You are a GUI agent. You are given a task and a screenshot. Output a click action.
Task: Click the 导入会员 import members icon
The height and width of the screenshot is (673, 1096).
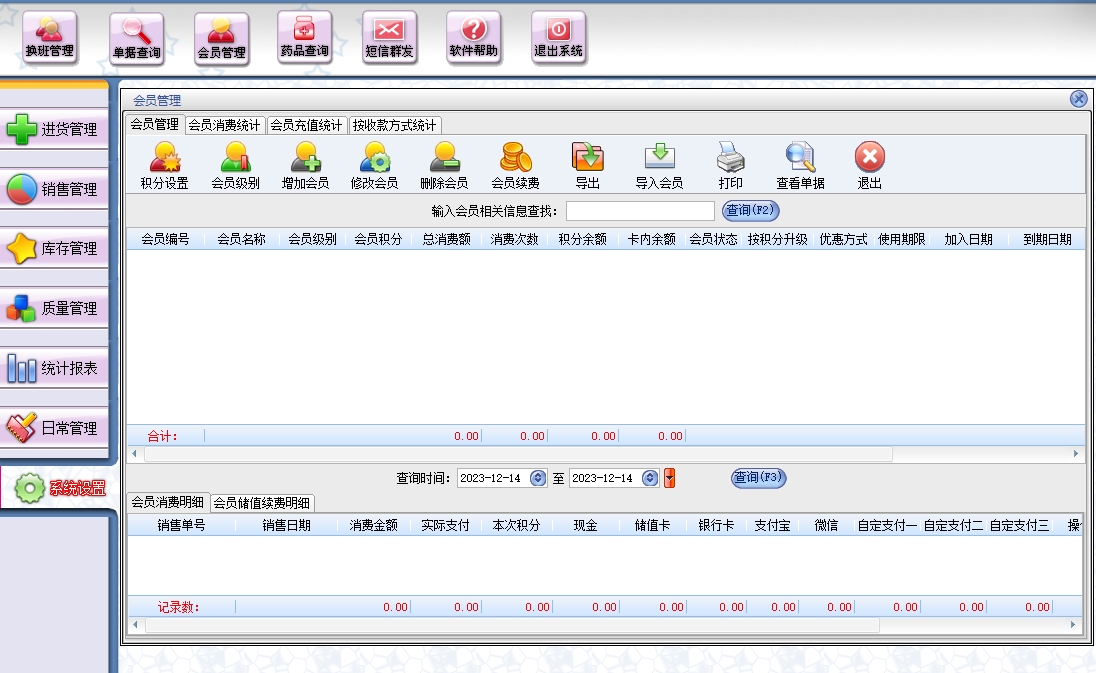pyautogui.click(x=659, y=166)
